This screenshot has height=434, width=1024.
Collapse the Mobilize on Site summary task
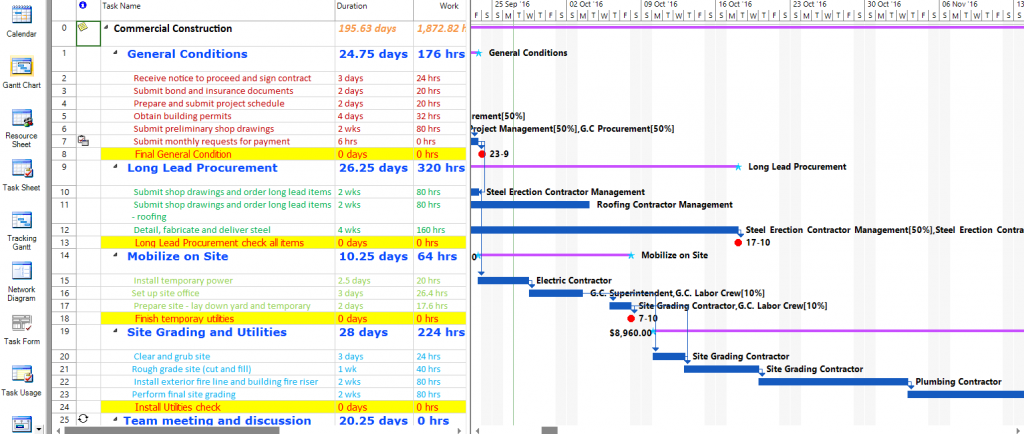[x=118, y=256]
